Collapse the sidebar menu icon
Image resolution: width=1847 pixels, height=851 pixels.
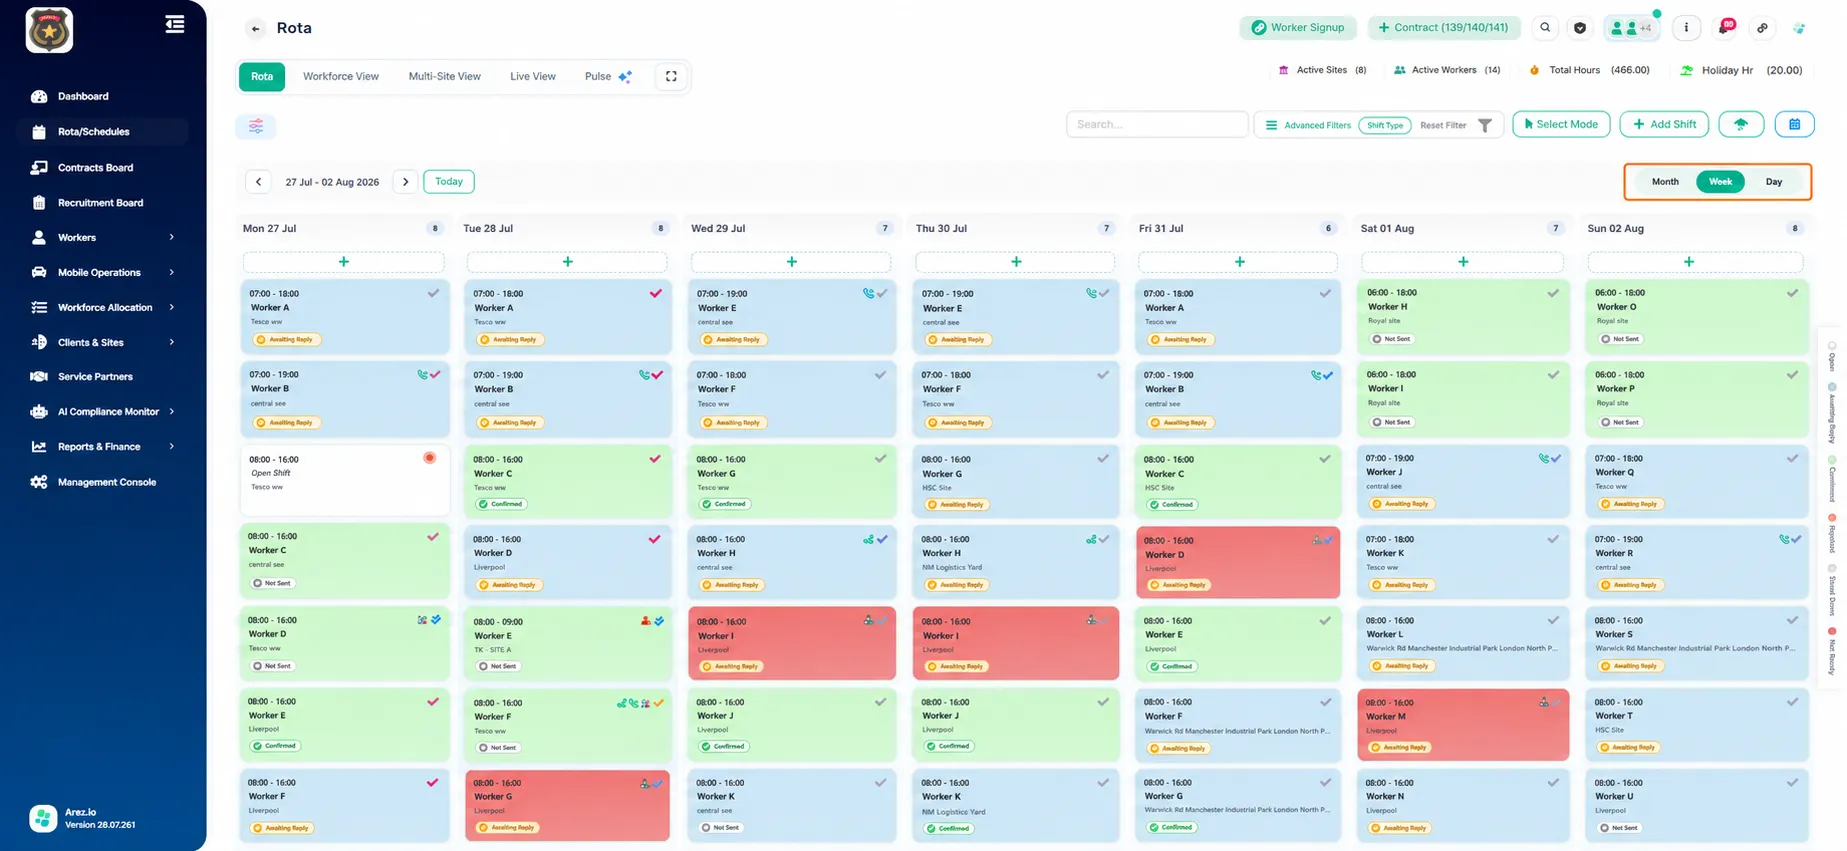pos(175,24)
